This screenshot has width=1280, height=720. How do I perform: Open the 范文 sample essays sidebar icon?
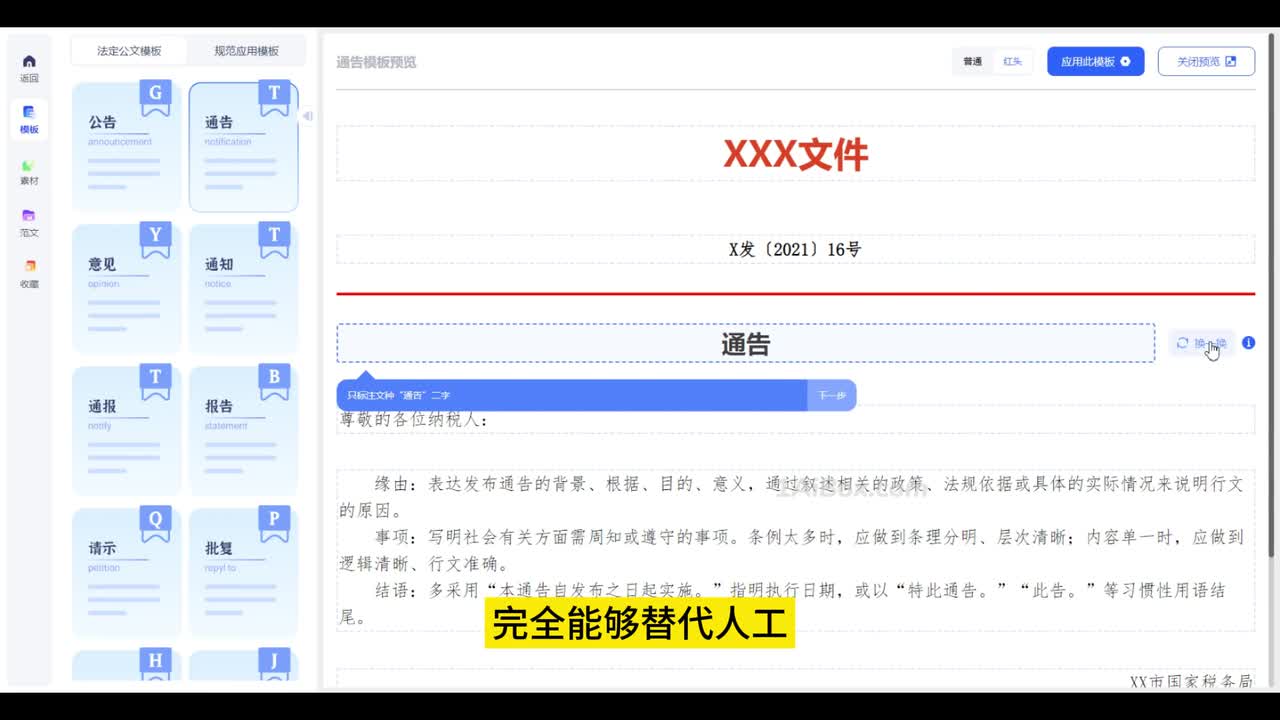(x=29, y=223)
